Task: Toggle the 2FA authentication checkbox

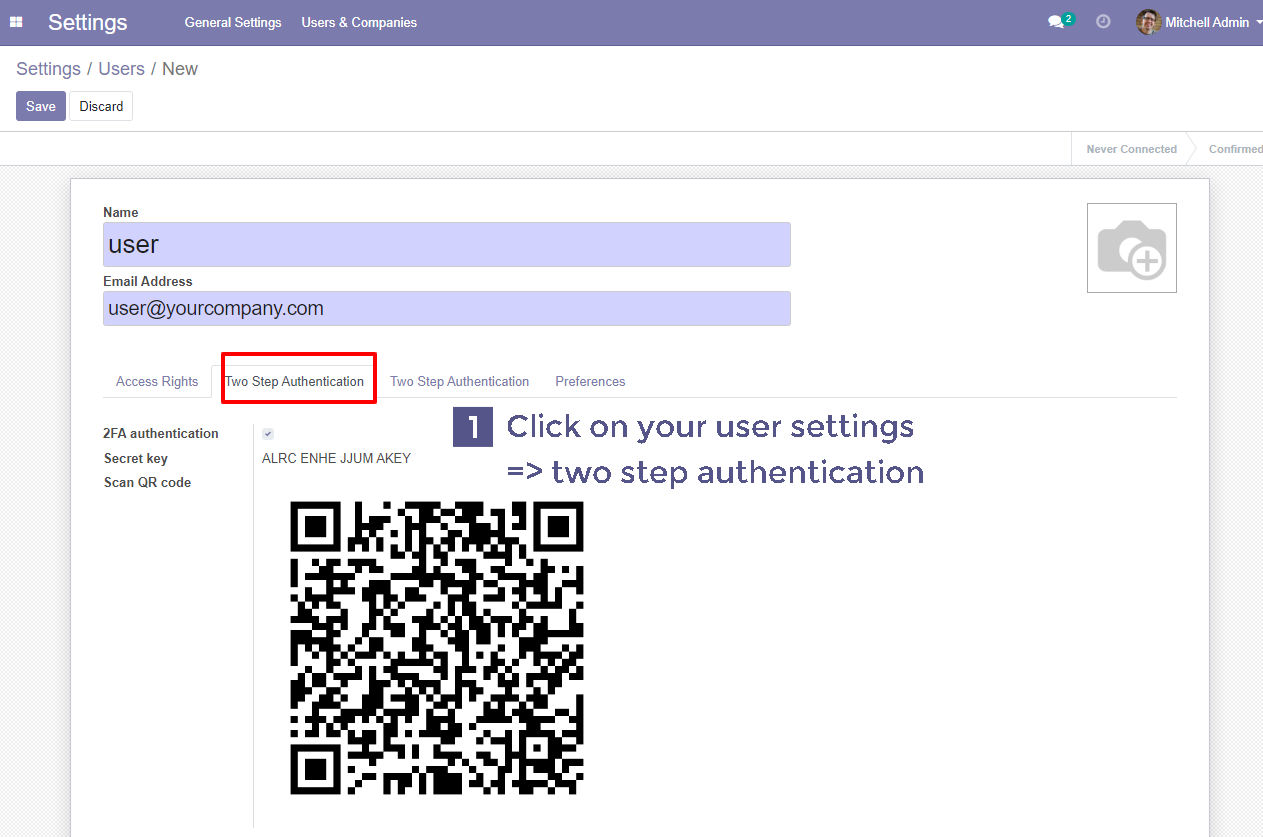Action: pyautogui.click(x=268, y=434)
